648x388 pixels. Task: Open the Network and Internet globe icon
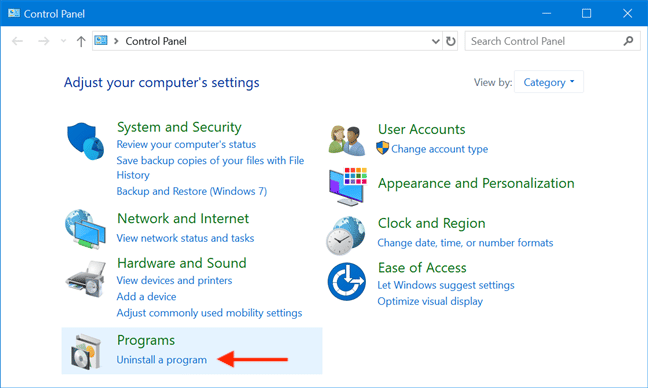click(x=85, y=229)
